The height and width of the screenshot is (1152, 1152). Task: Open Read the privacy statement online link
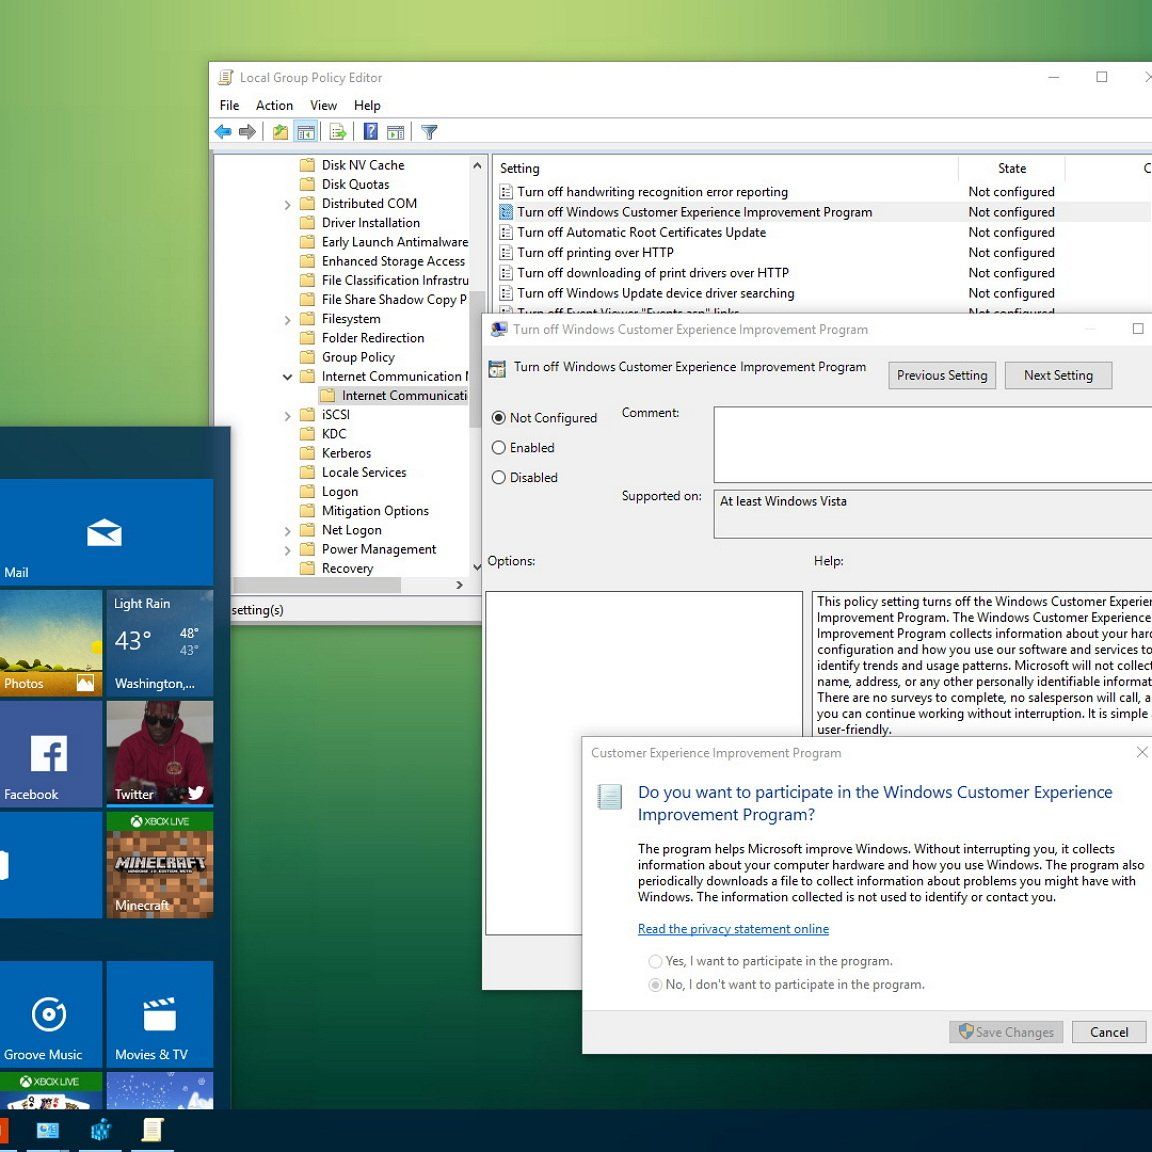(733, 929)
